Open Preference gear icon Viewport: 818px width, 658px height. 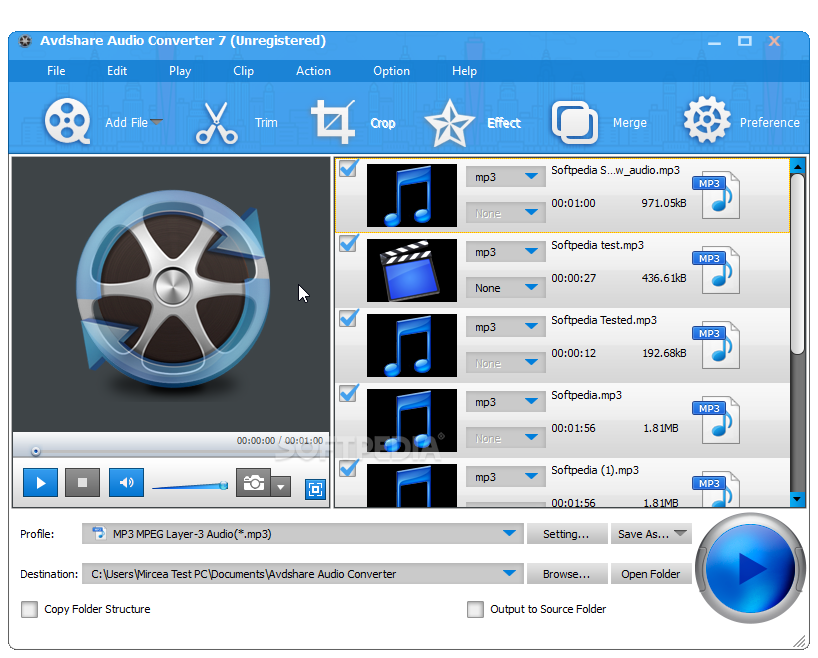[x=707, y=119]
